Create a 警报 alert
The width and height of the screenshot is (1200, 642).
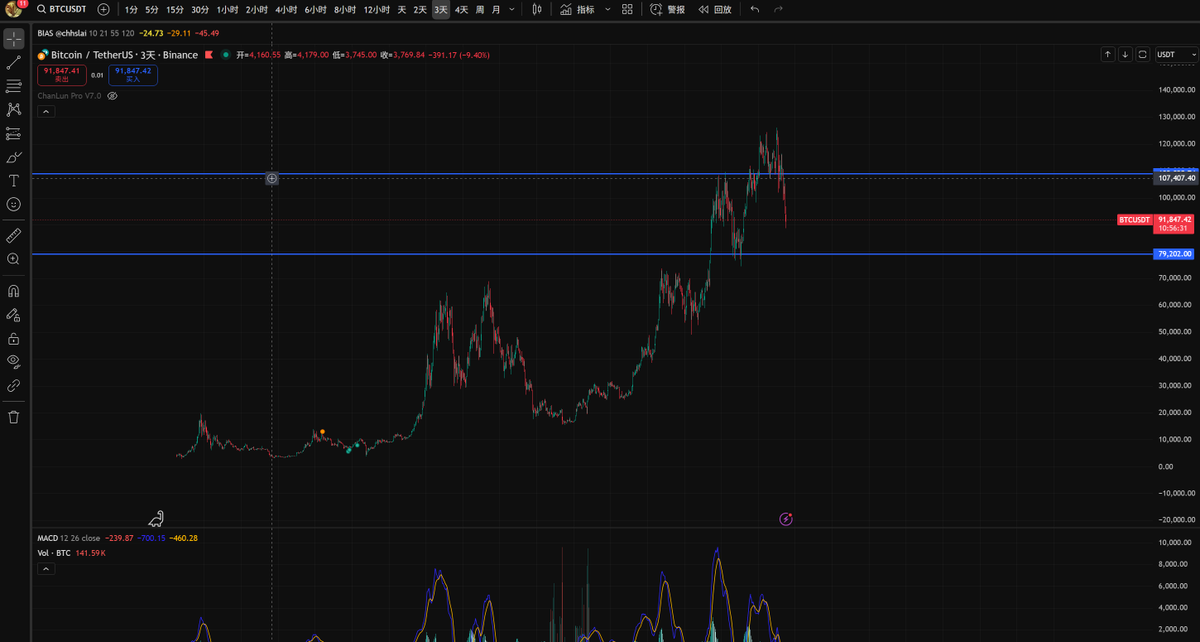point(667,9)
